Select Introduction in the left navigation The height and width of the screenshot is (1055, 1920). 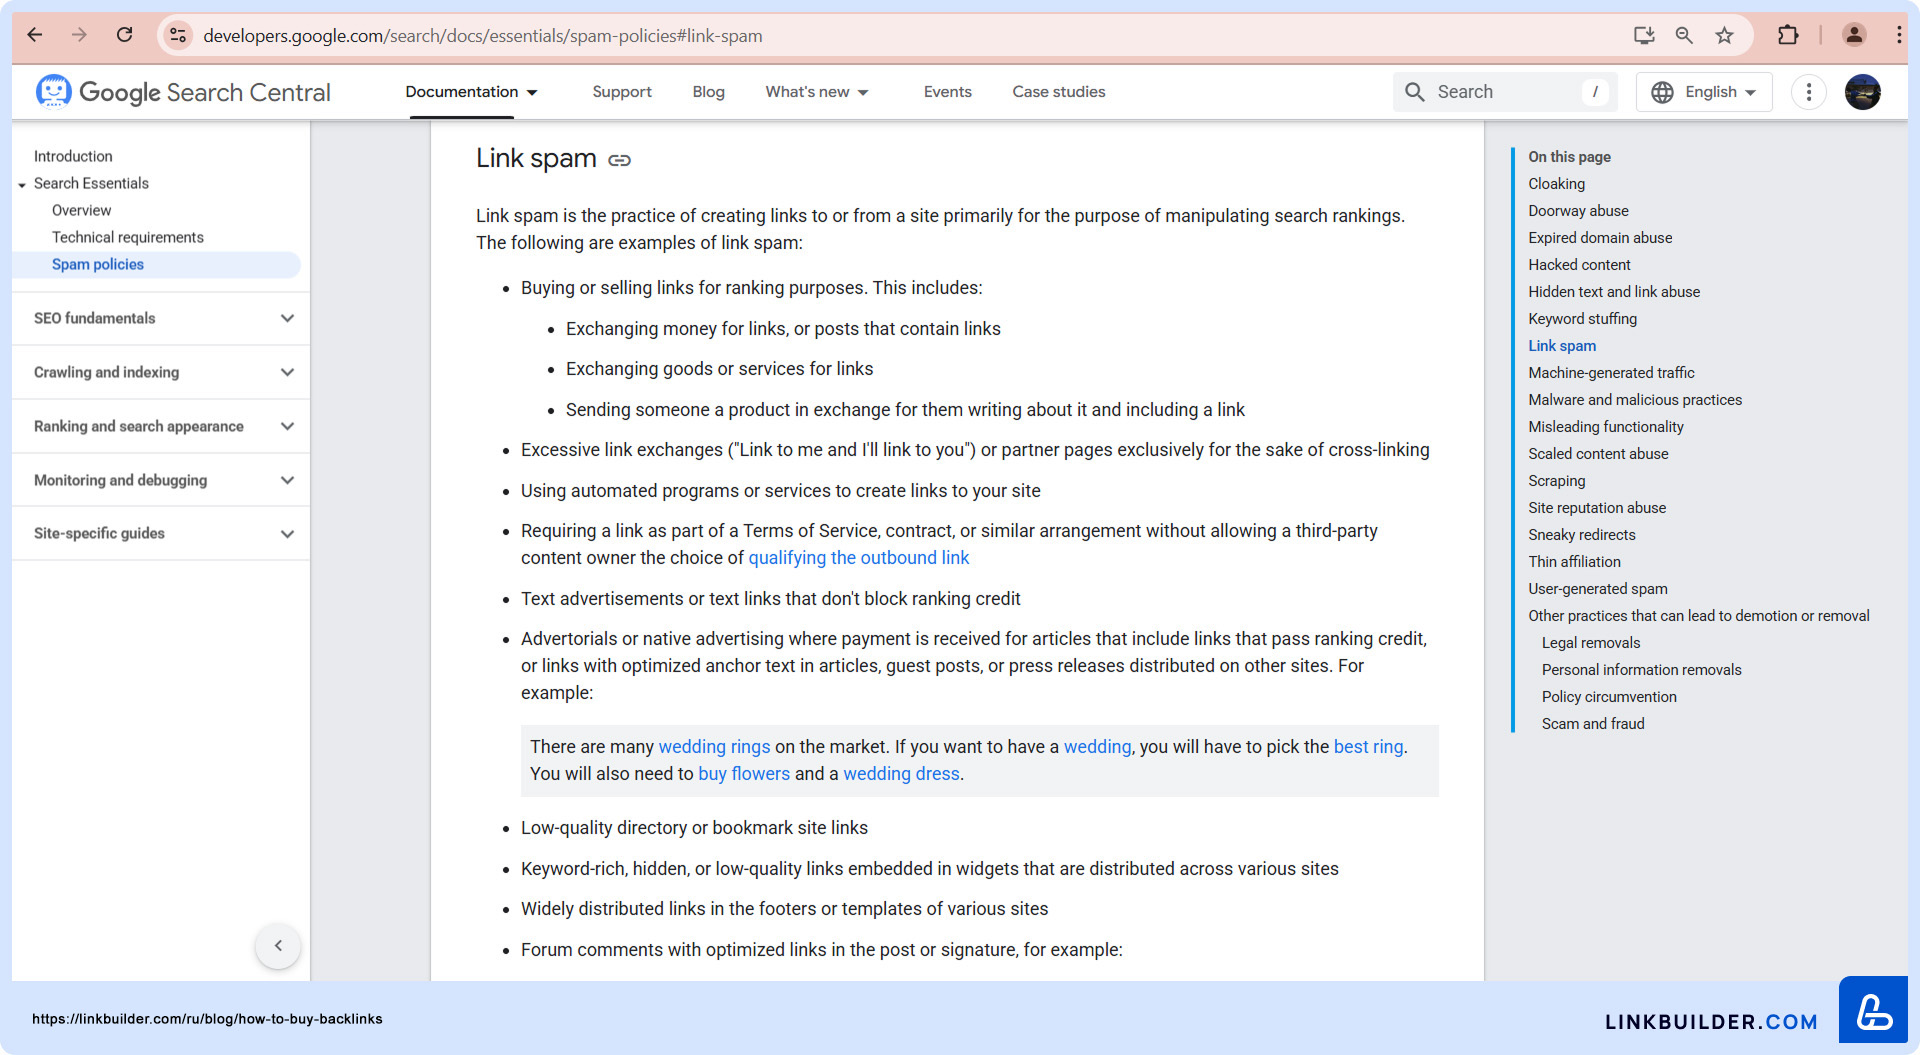coord(73,156)
